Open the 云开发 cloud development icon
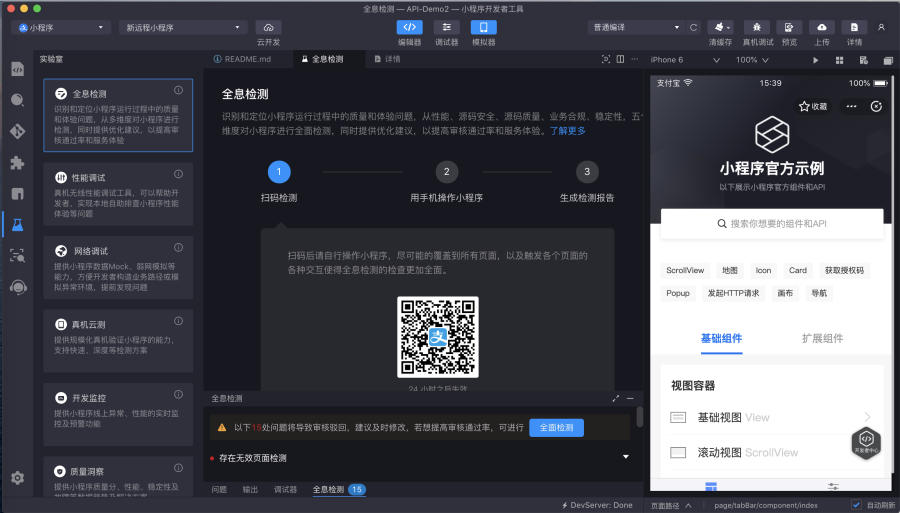 [x=268, y=28]
